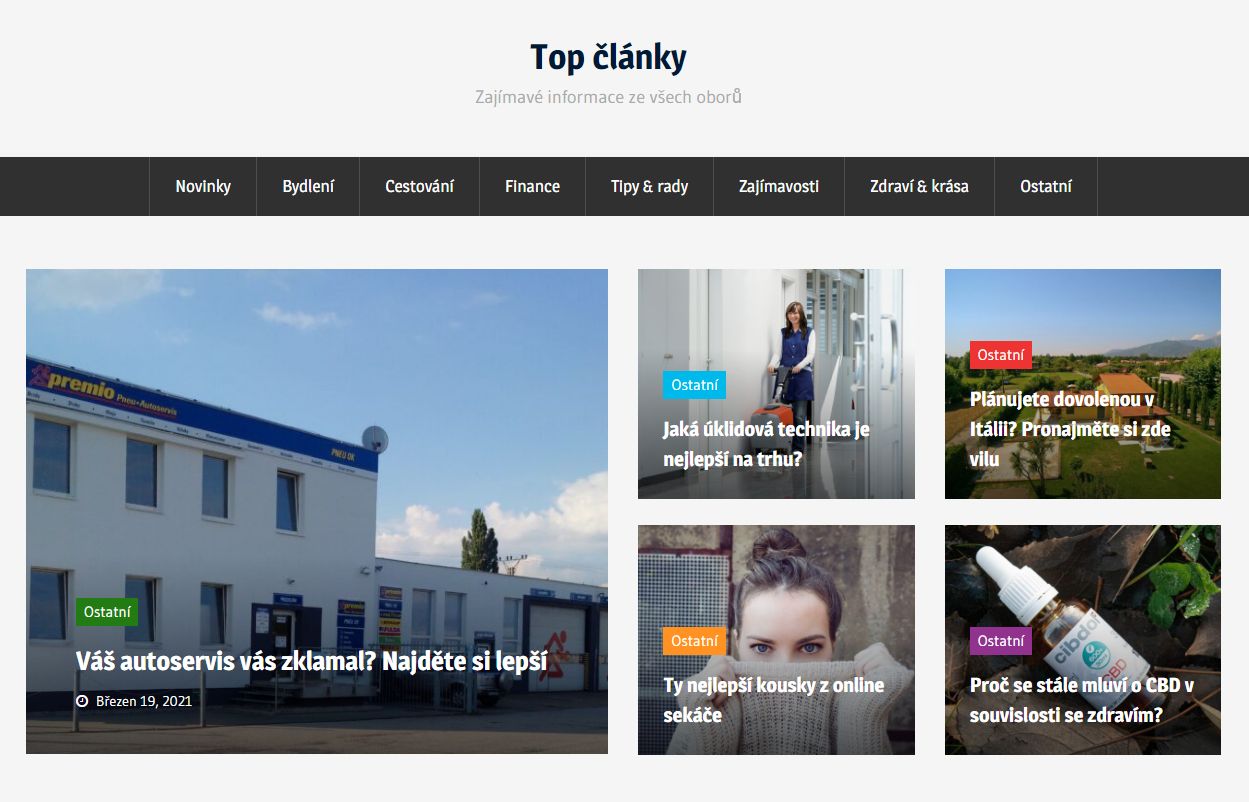Screen dimensions: 1249x802
Task: Click the red Ostatní tag on the Italy villa article
Action: 1001,355
